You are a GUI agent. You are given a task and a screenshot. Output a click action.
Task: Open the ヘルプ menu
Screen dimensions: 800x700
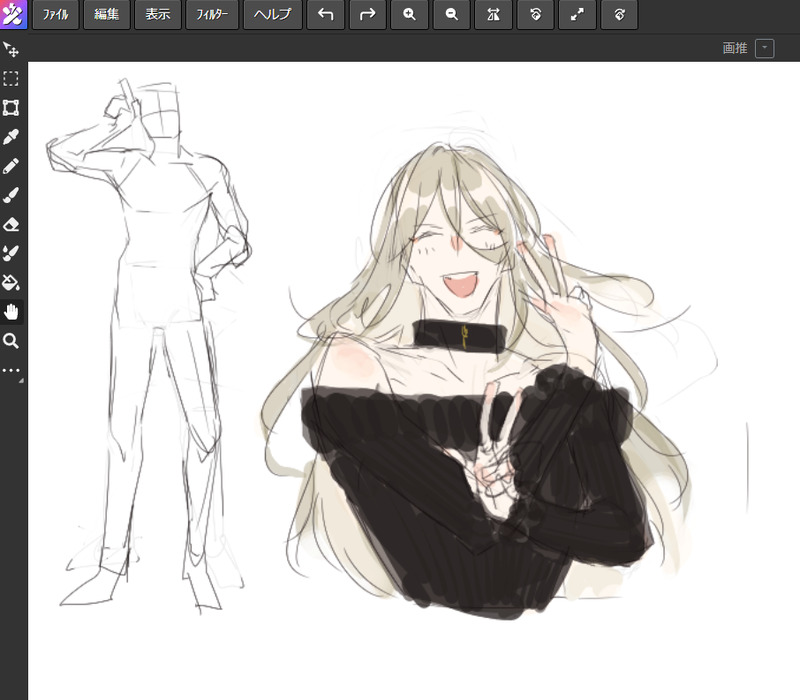273,14
